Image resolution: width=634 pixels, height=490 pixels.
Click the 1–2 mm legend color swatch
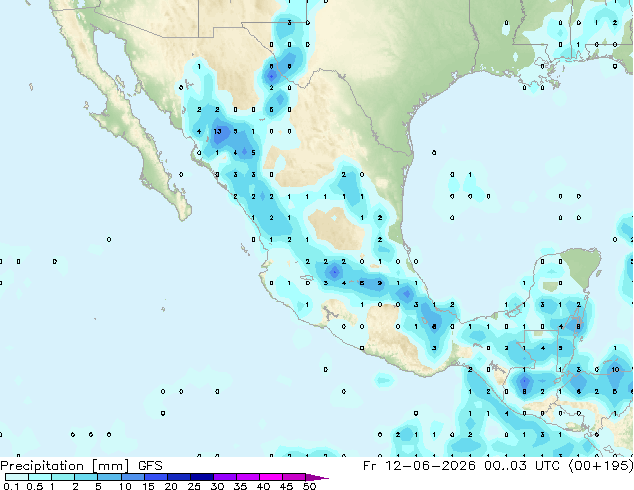coord(63,477)
